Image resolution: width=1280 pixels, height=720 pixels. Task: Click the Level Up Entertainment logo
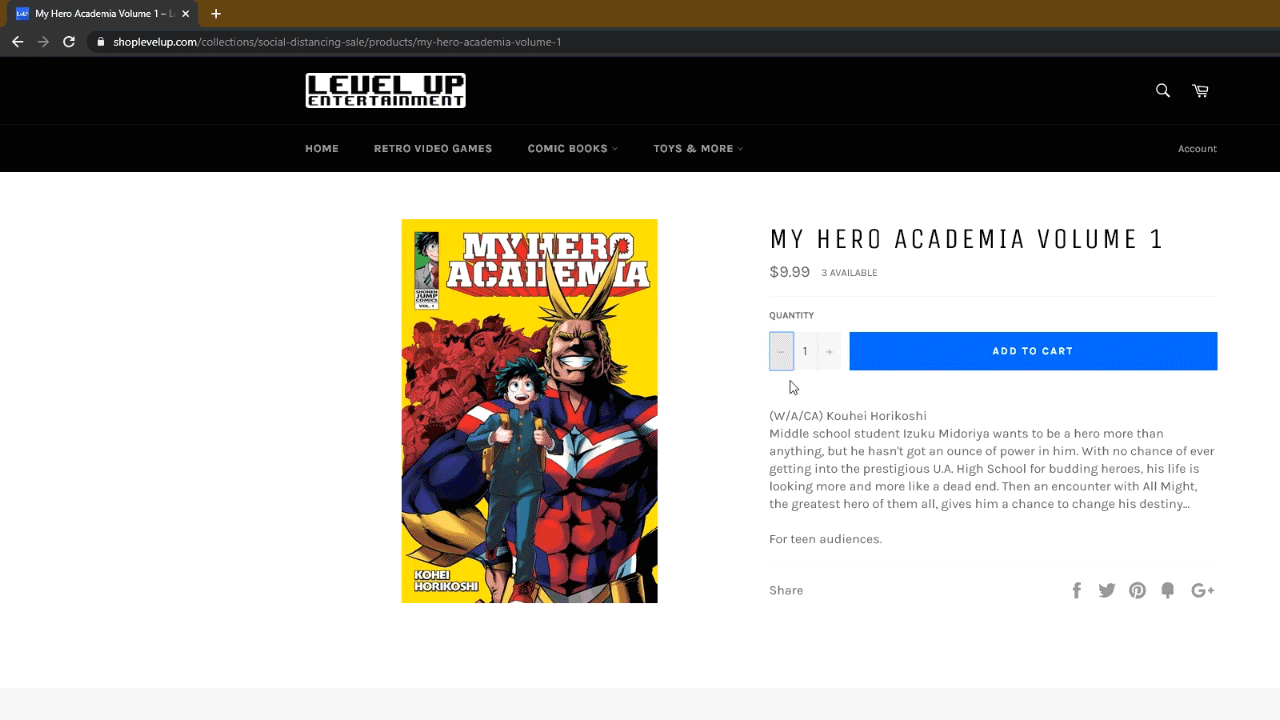coord(385,91)
